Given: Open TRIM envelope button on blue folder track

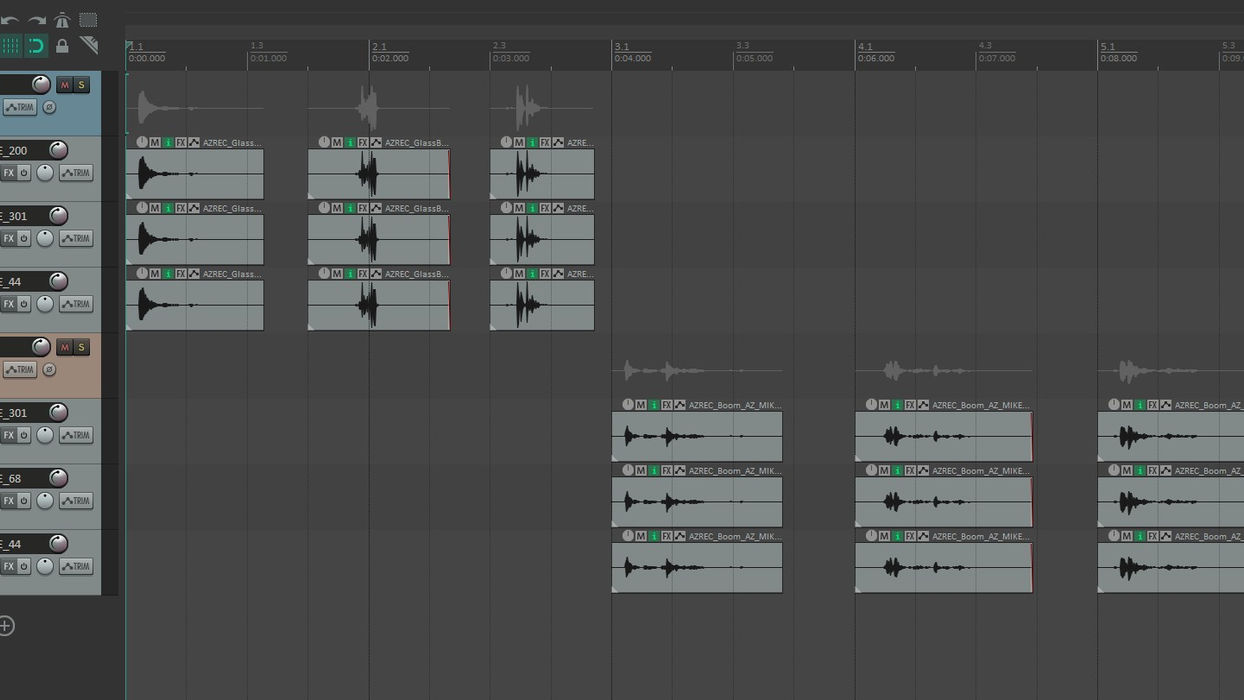Looking at the screenshot, I should [x=19, y=107].
